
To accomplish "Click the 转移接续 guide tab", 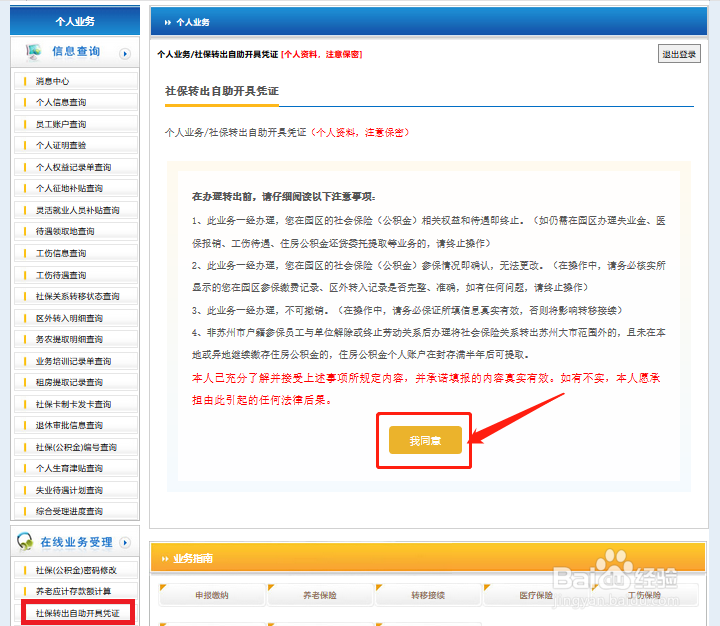I will coord(428,595).
